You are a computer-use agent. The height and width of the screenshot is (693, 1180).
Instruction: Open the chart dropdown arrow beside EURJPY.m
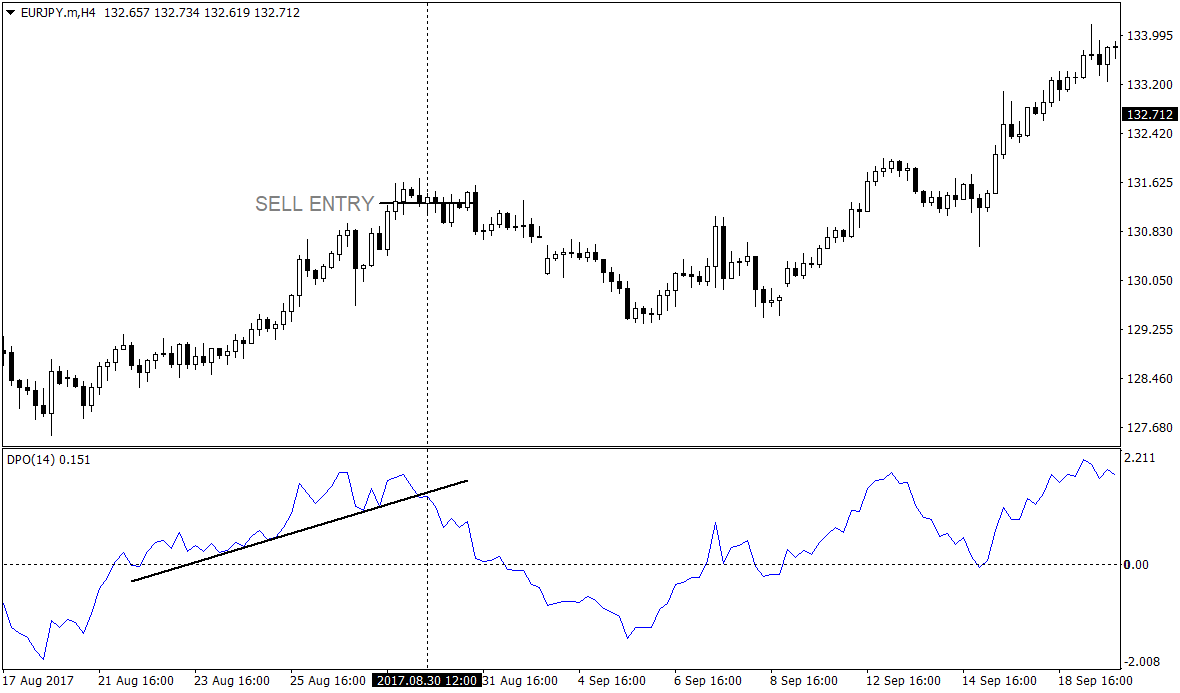[x=11, y=14]
